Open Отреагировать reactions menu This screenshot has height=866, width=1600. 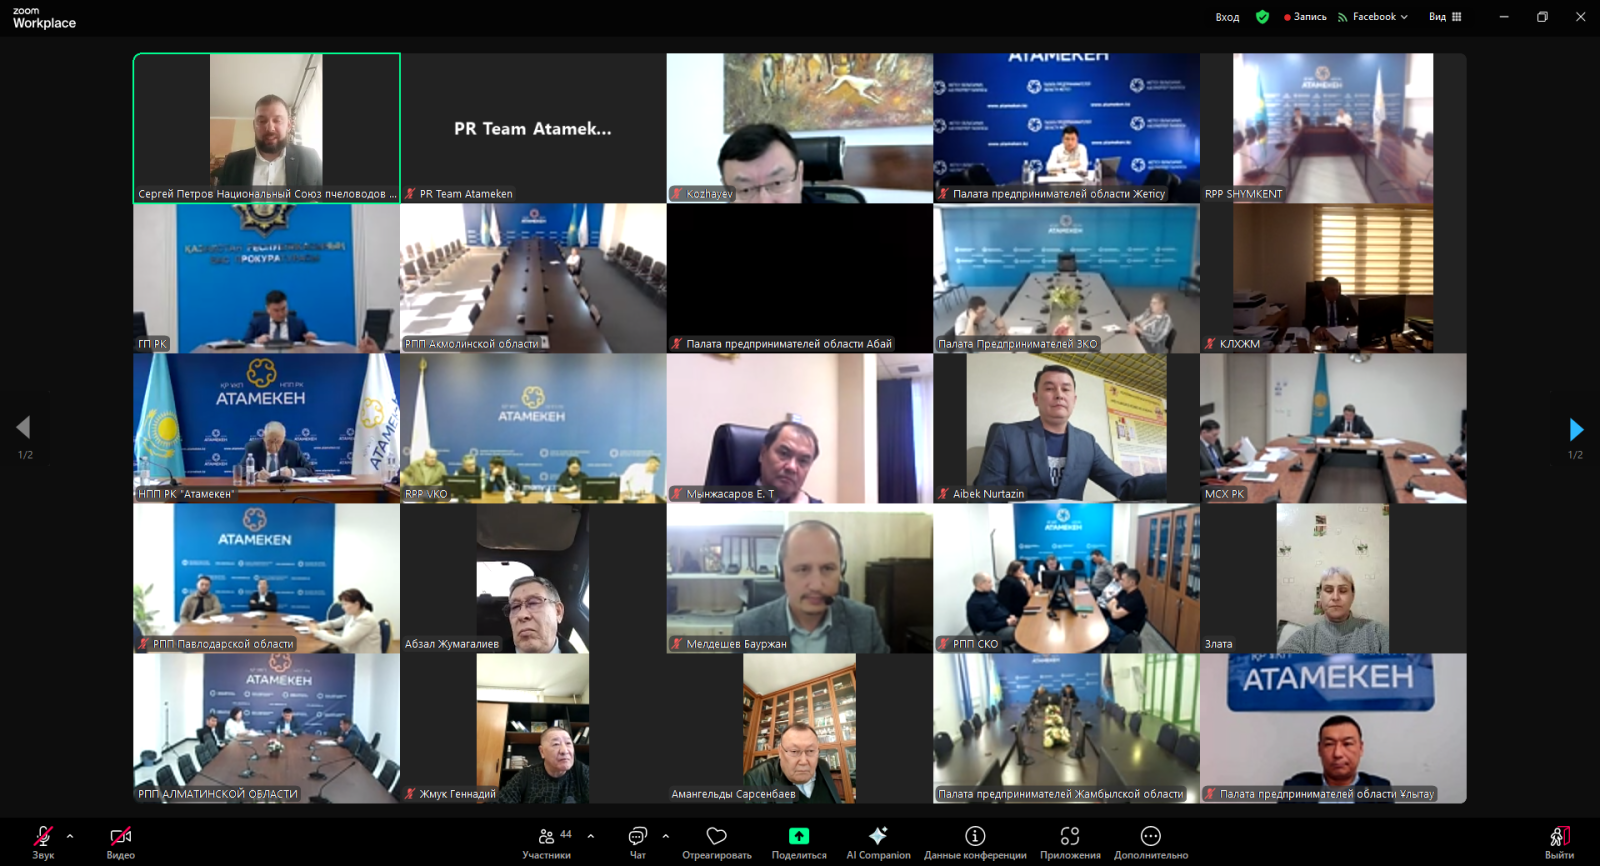click(x=717, y=841)
